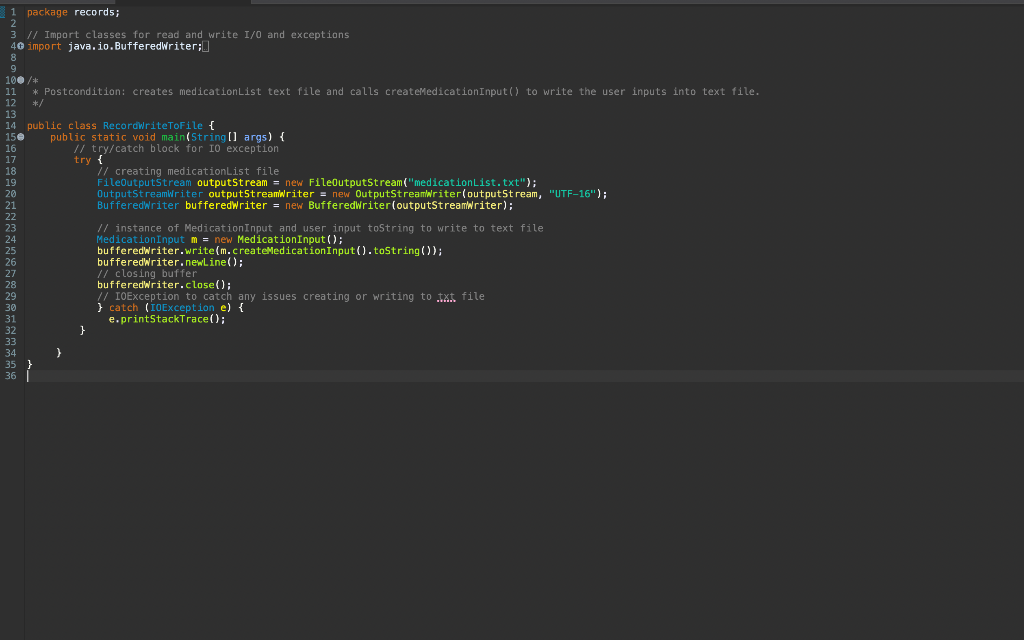Click the try keyword on line 17
Screen dimensions: 1024x640
[x=82, y=159]
